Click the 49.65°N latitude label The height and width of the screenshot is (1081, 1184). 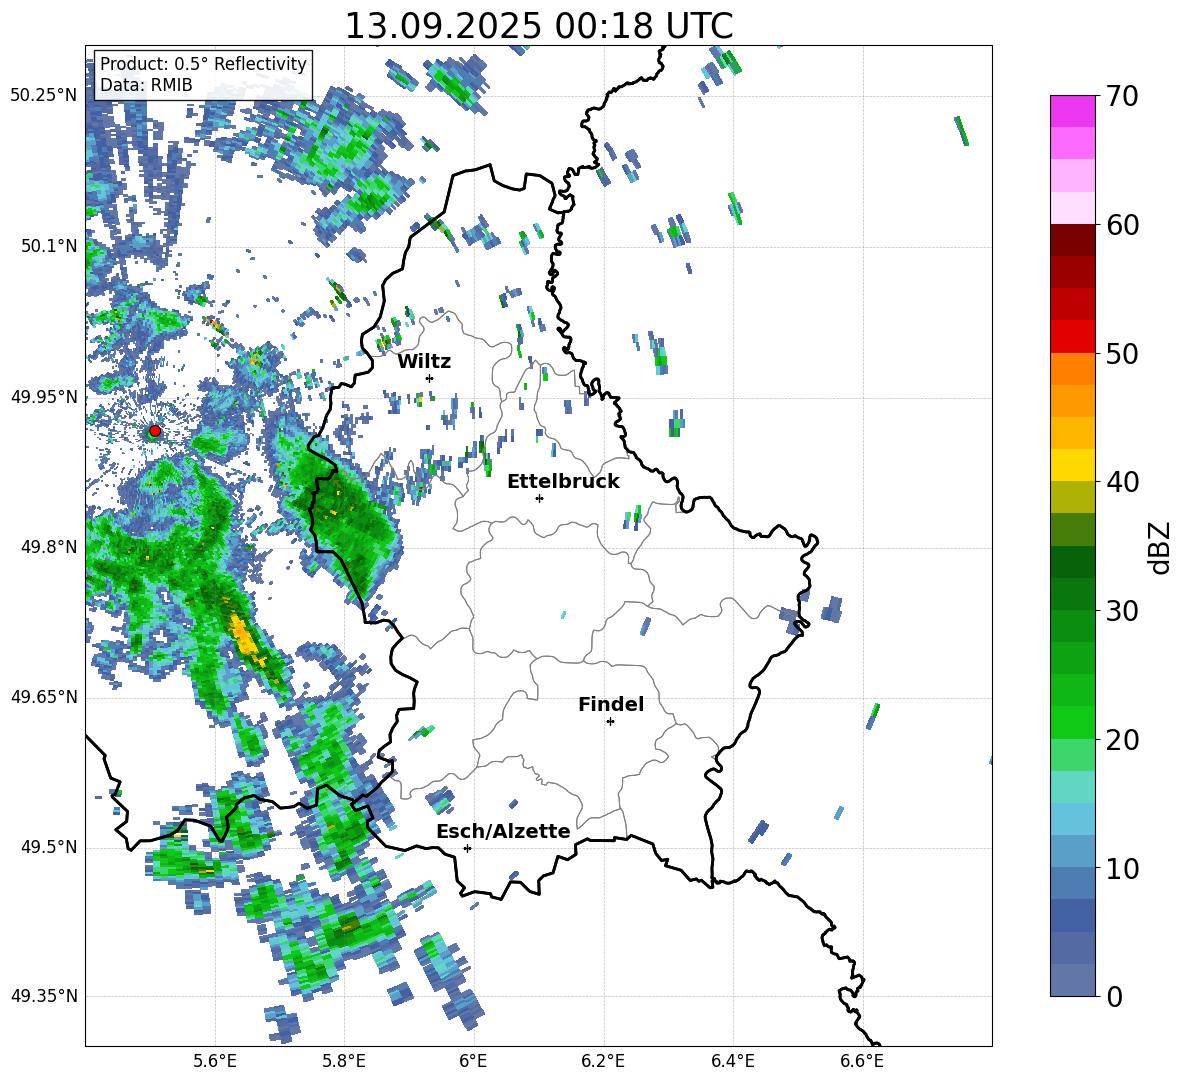pos(44,696)
